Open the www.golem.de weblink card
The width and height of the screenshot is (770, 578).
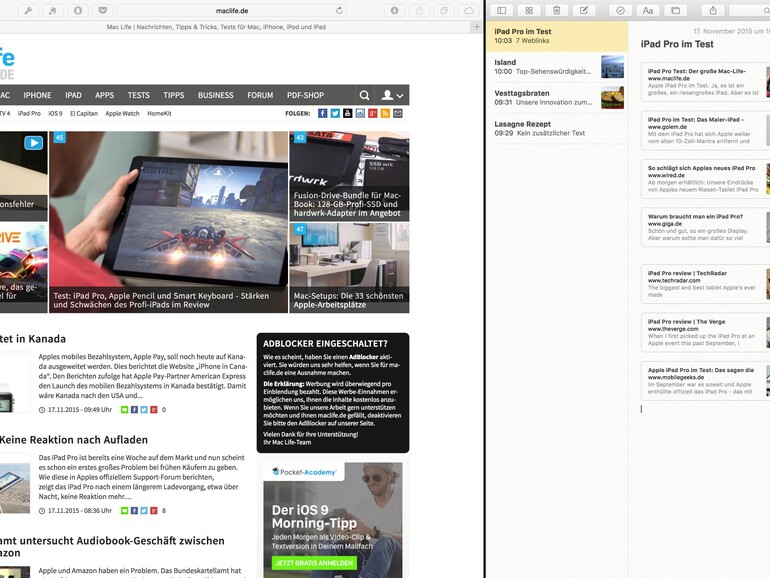[x=706, y=130]
